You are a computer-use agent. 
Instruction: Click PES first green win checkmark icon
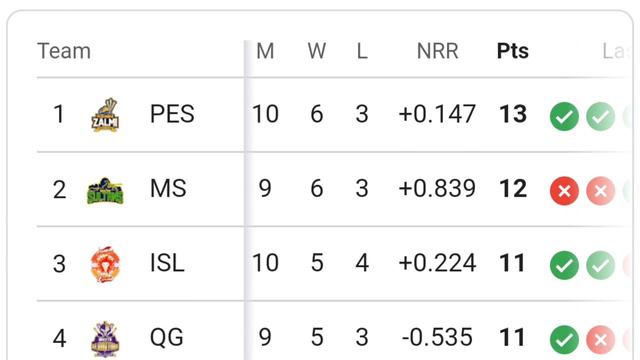click(564, 117)
